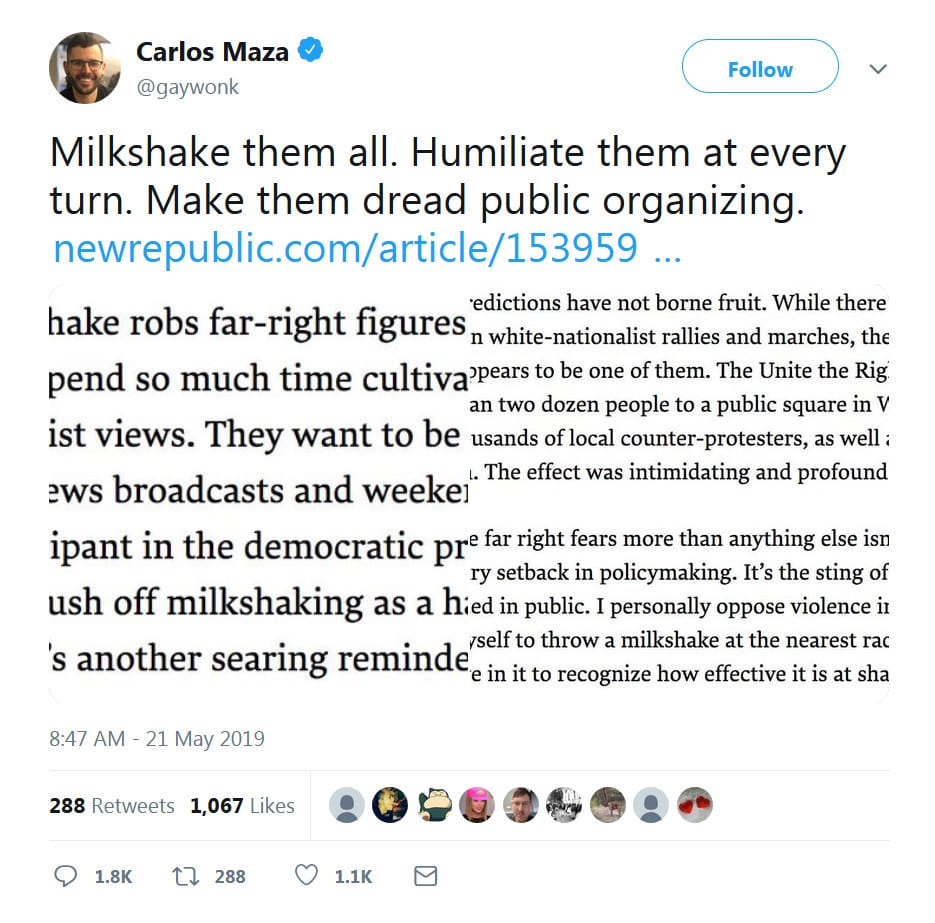Open Carlos Maza's profile picture

(x=85, y=68)
